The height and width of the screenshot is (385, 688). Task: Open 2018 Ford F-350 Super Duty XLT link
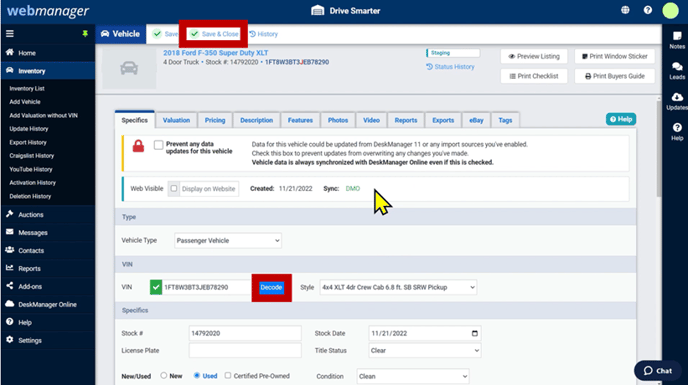(215, 53)
